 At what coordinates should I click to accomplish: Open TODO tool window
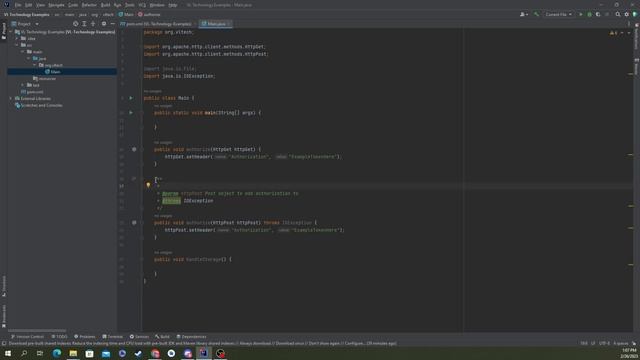(59, 337)
